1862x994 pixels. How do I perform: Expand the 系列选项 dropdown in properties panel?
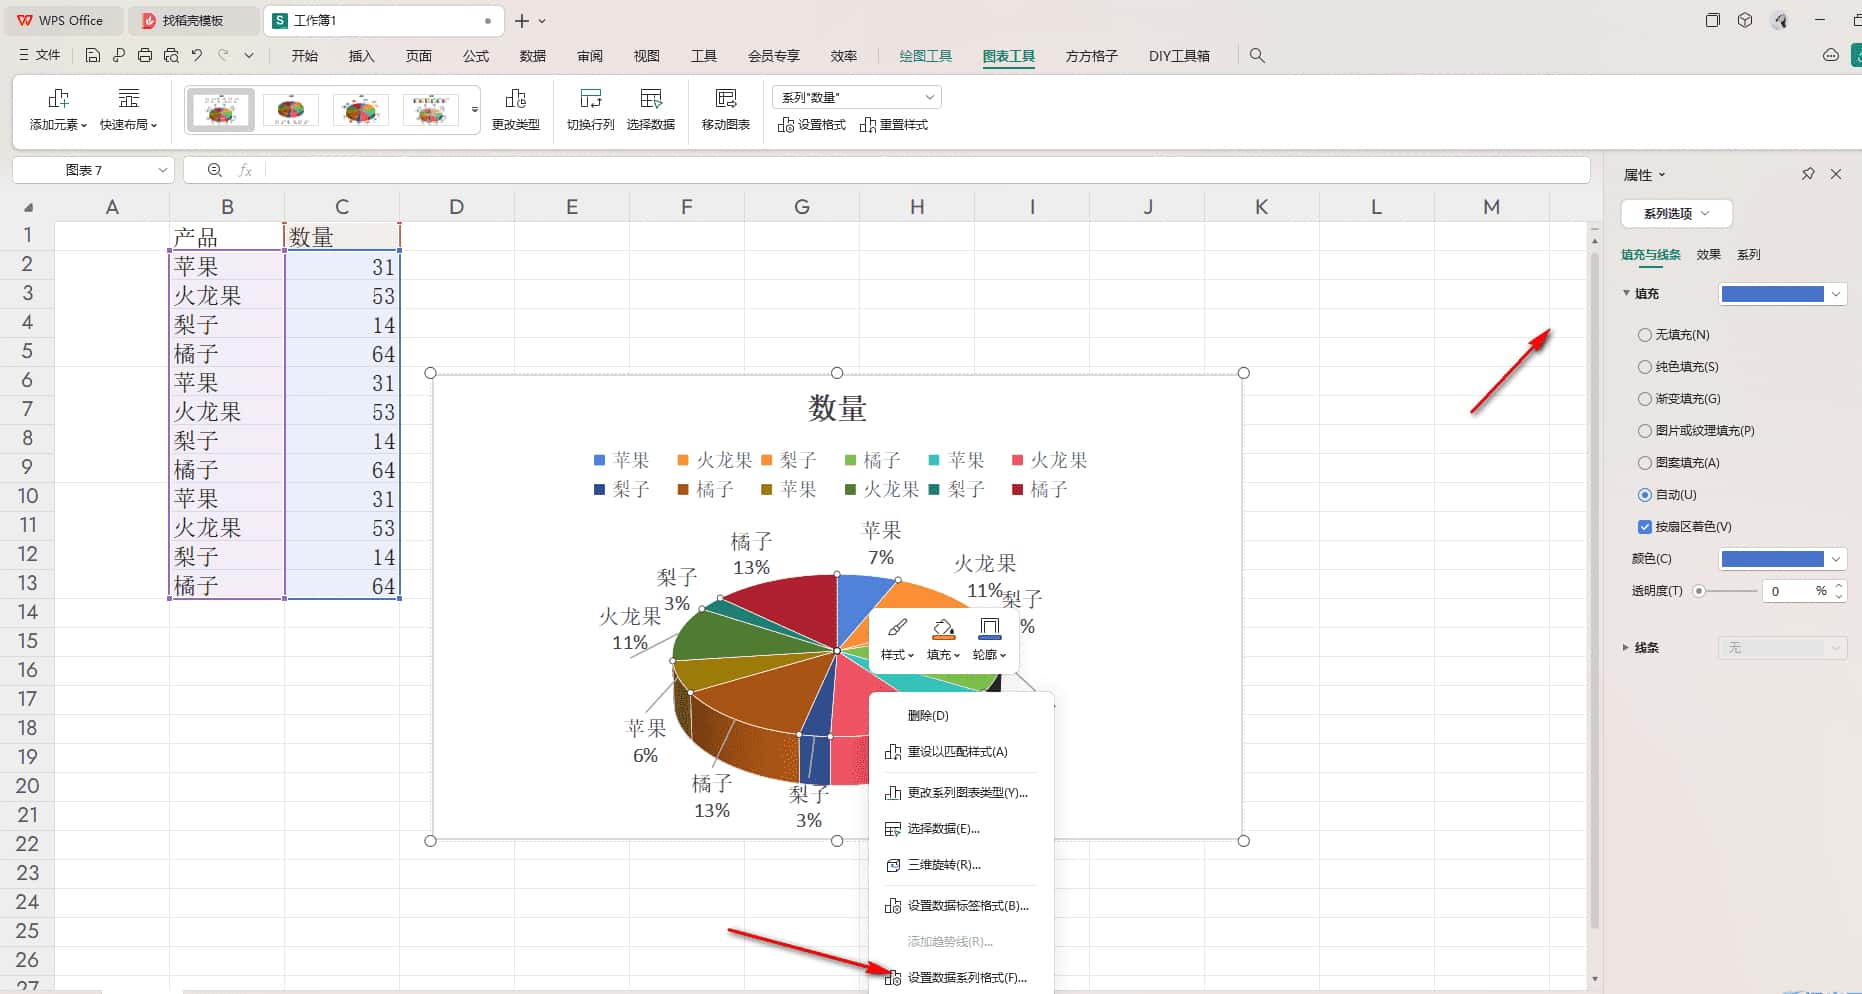1676,214
